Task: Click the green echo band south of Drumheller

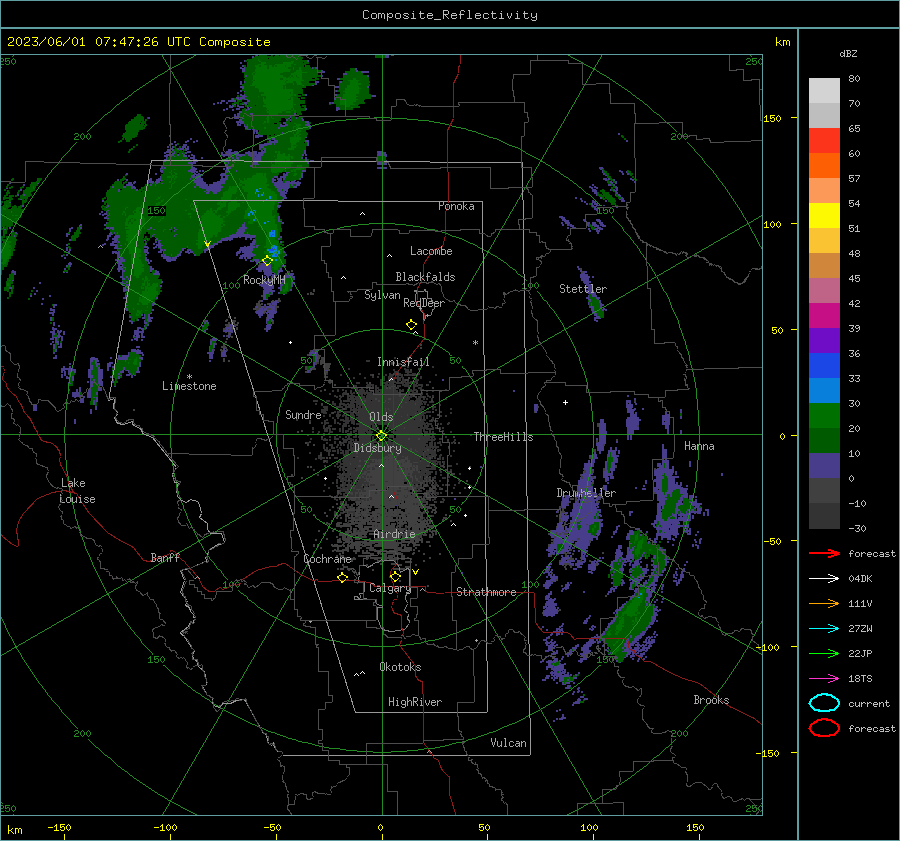Action: [630, 623]
